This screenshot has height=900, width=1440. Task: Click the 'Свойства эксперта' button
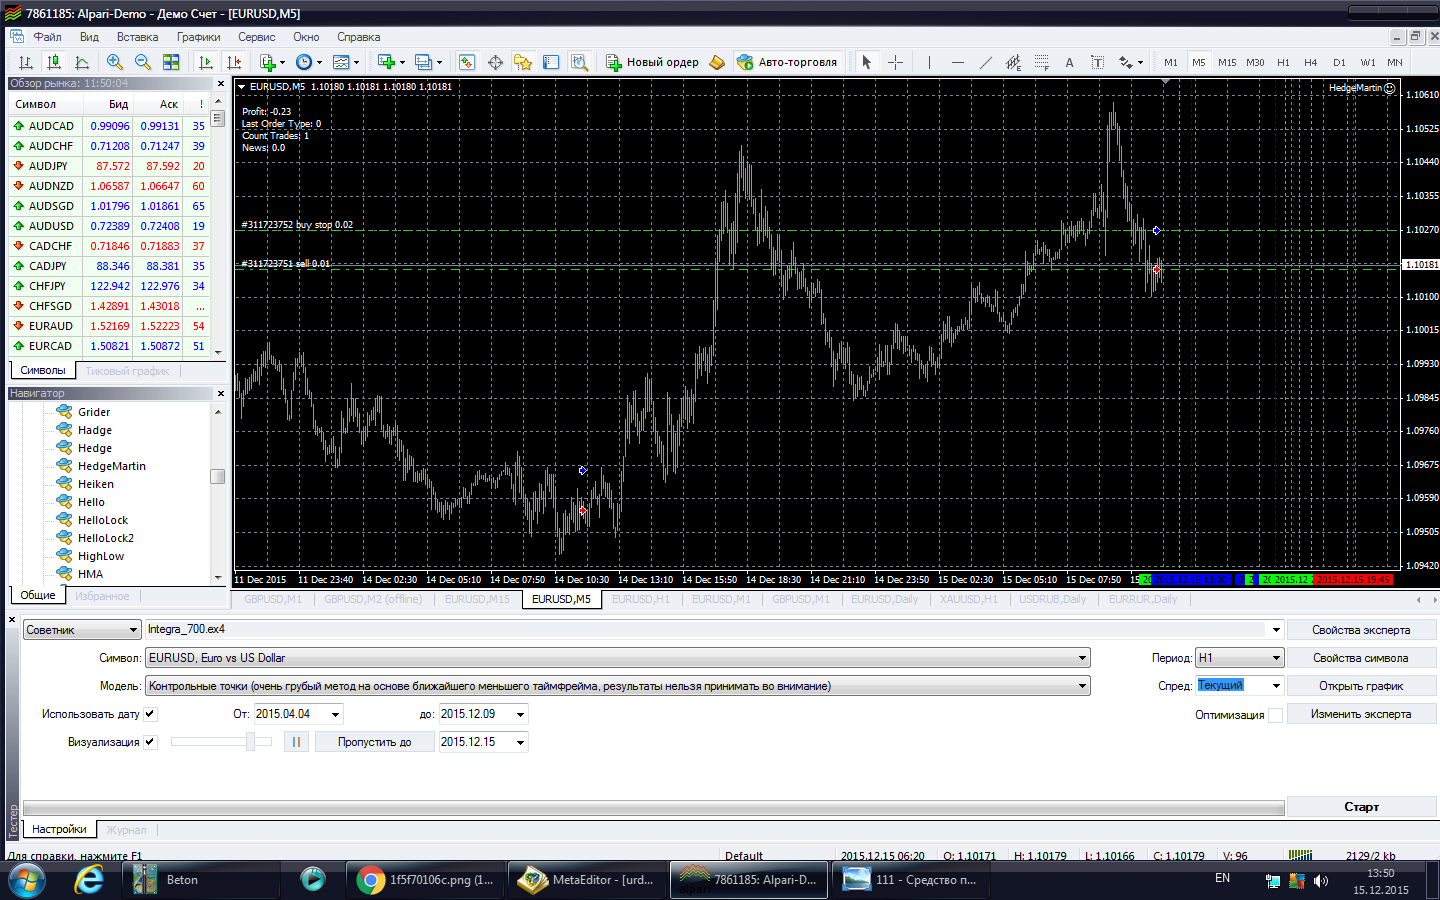1361,630
